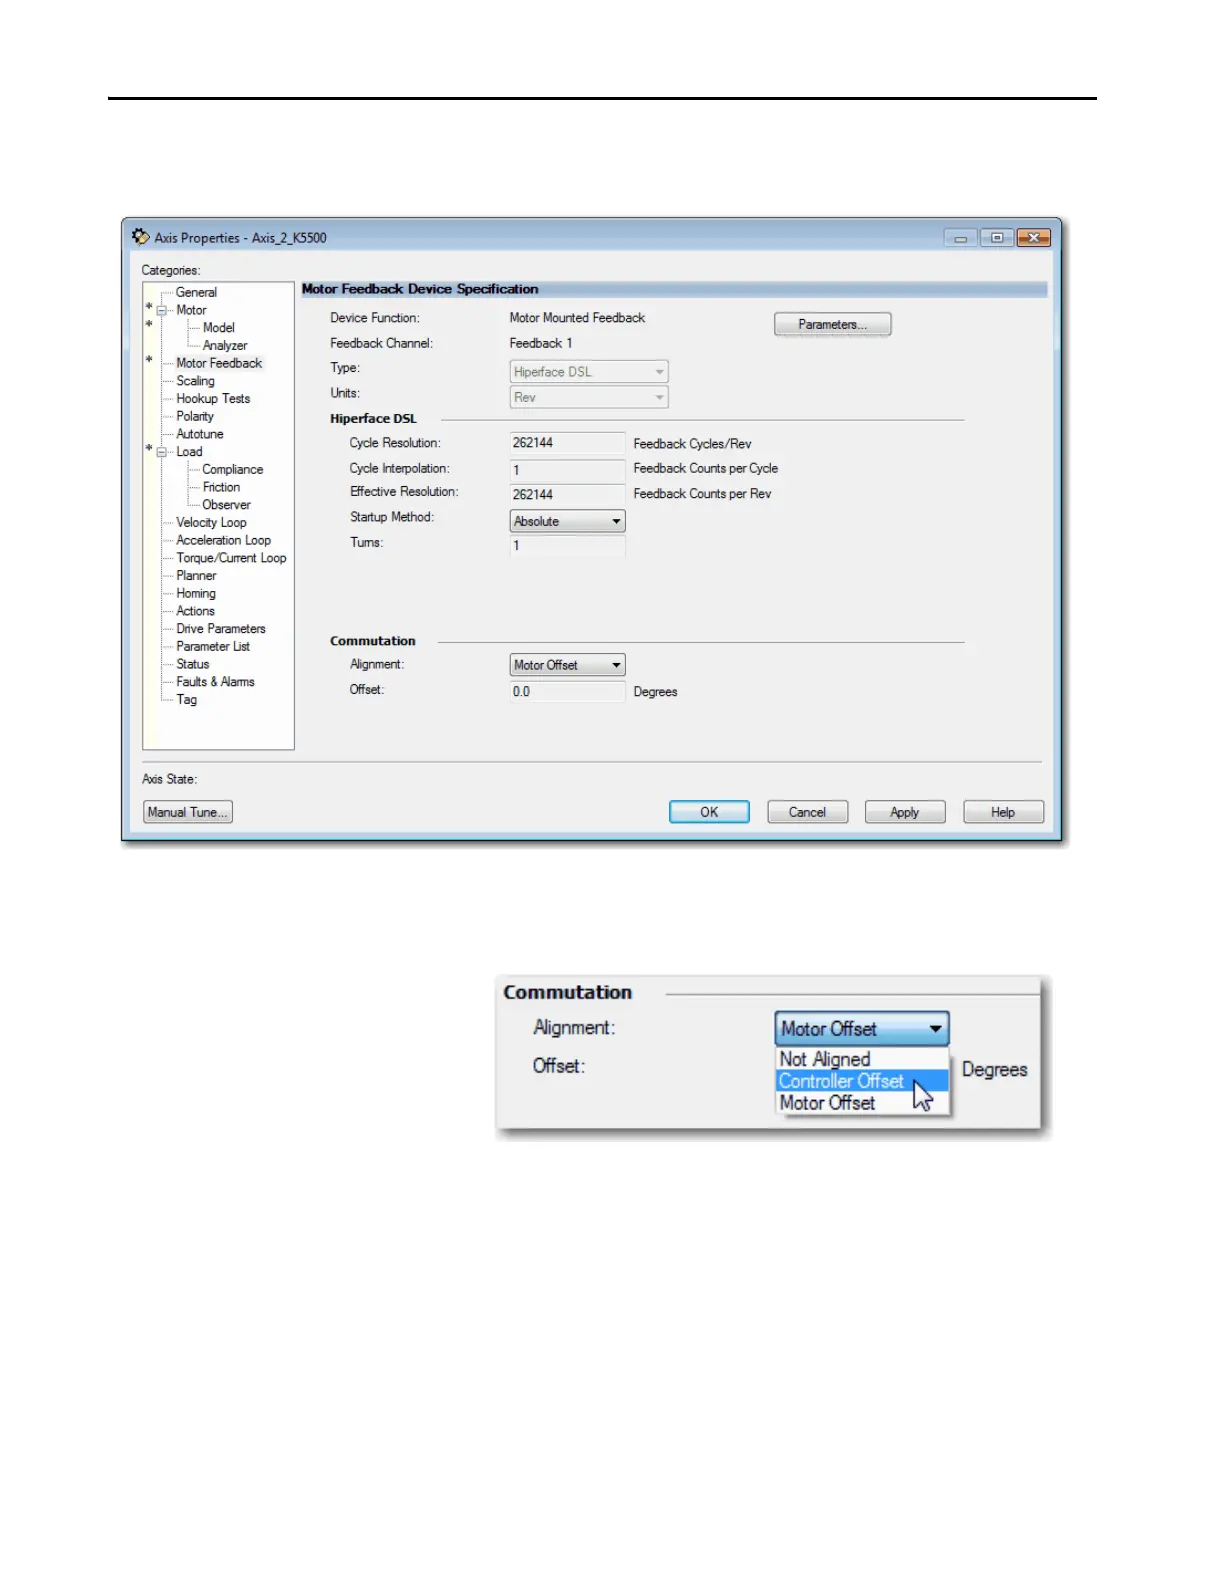This screenshot has height=1584, width=1224.
Task: Confirm with the OK button
Action: tap(709, 812)
